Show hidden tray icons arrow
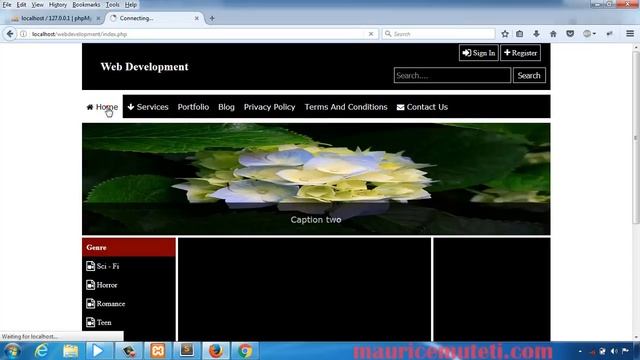This screenshot has height=360, width=640. click(580, 351)
